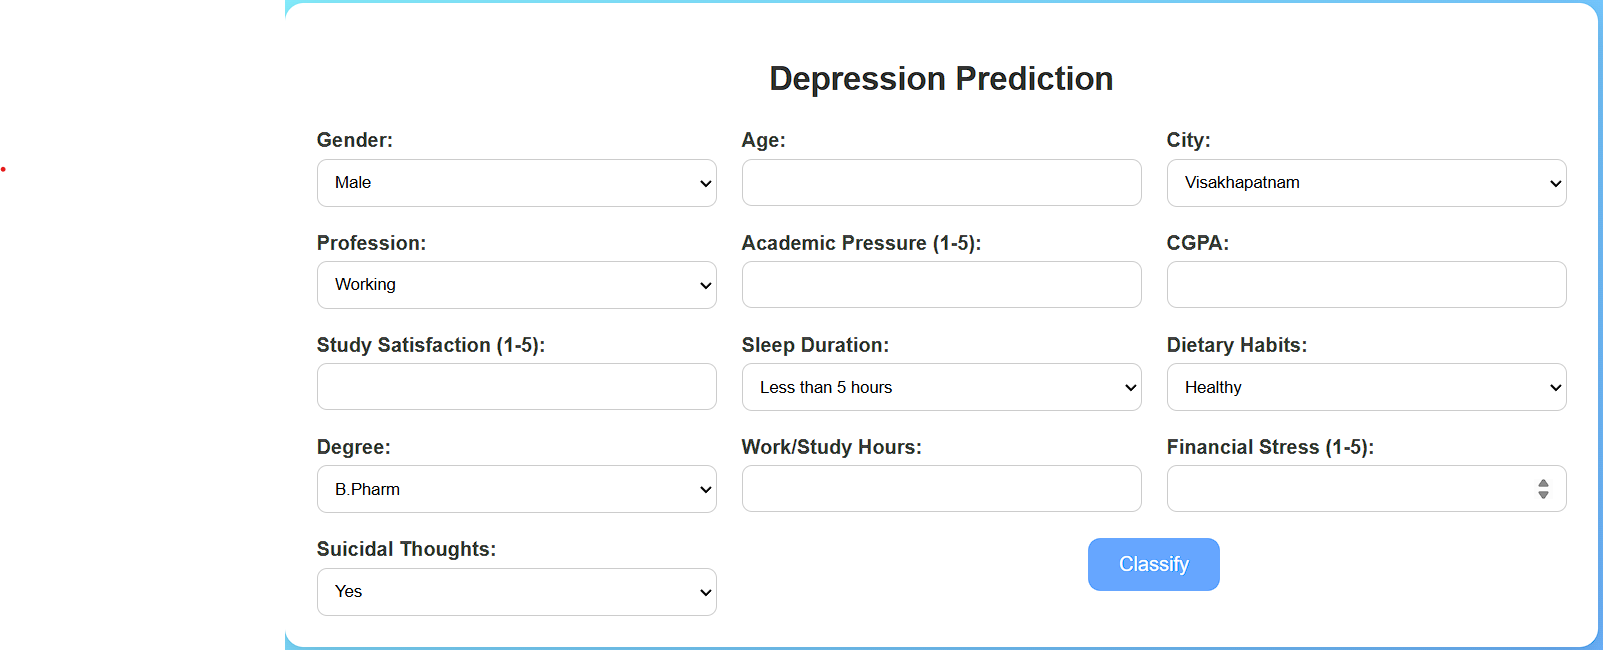Click the Academic Pressure input field

tap(941, 284)
